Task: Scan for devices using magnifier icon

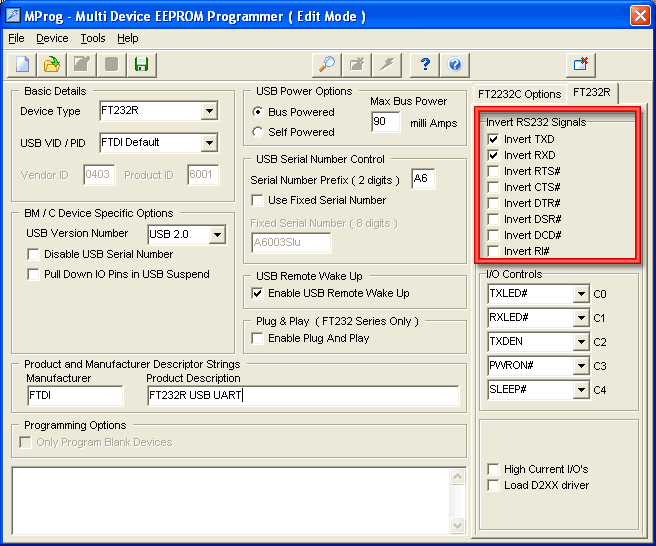Action: point(327,65)
